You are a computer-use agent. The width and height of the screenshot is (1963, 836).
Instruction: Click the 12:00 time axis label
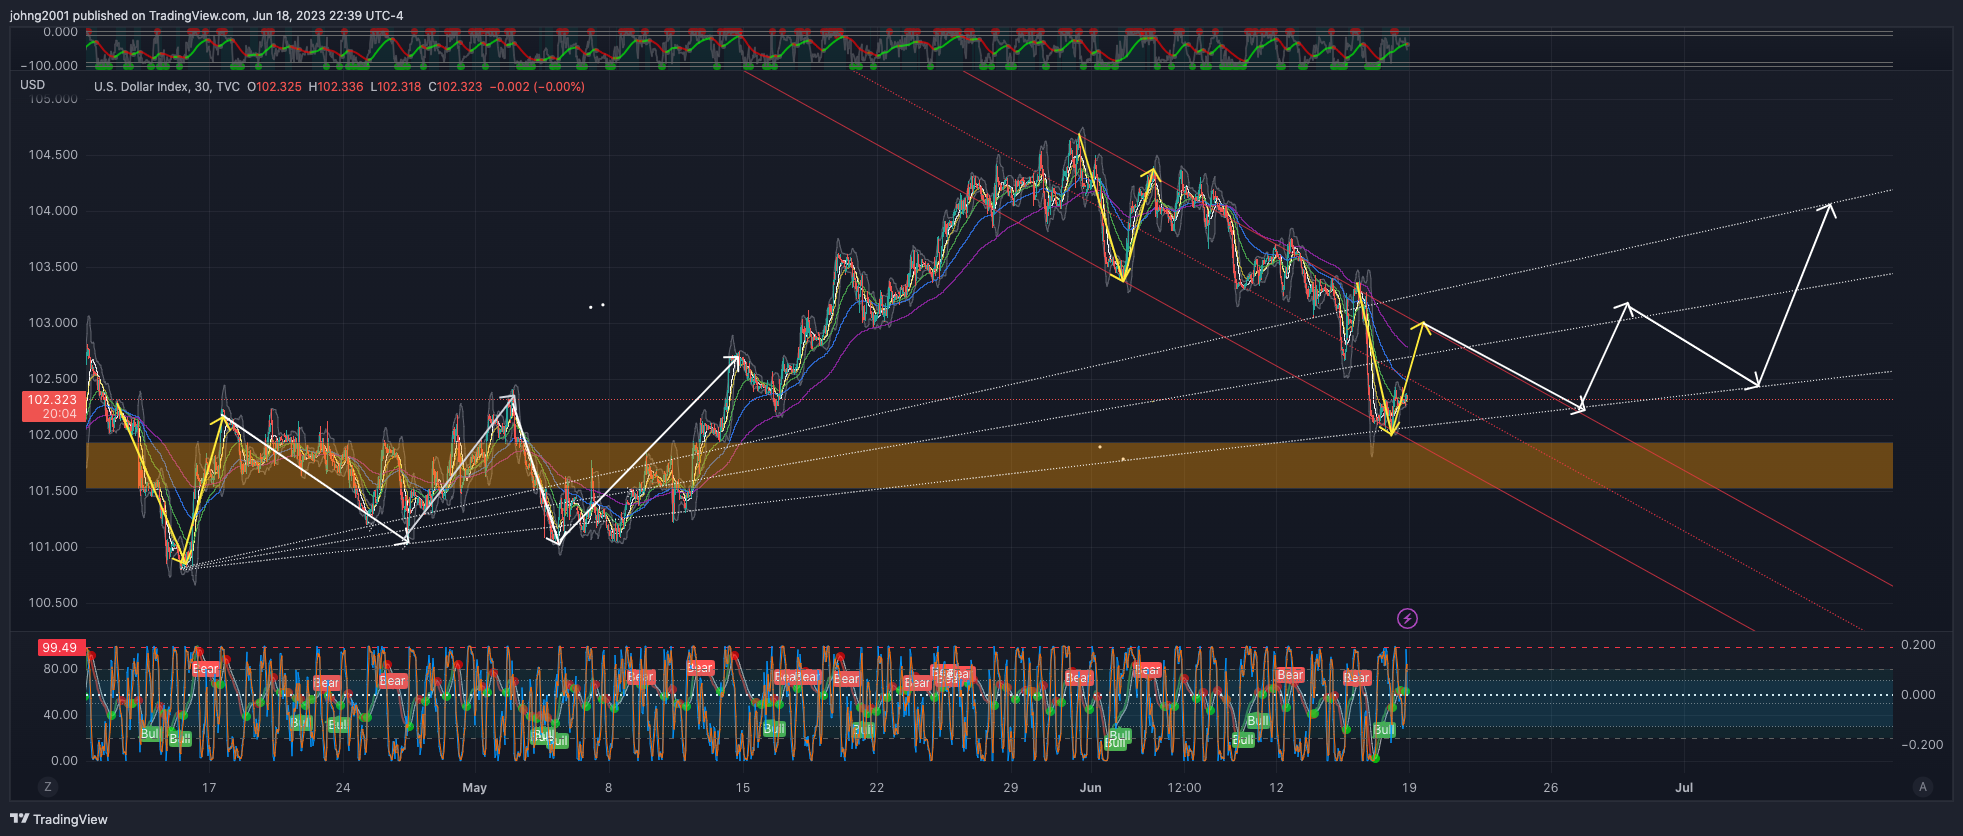tap(1185, 788)
